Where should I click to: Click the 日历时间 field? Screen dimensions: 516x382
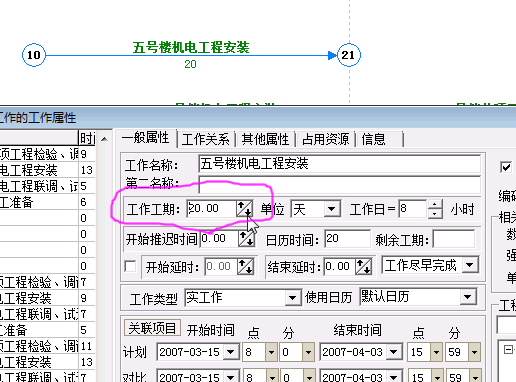click(347, 239)
